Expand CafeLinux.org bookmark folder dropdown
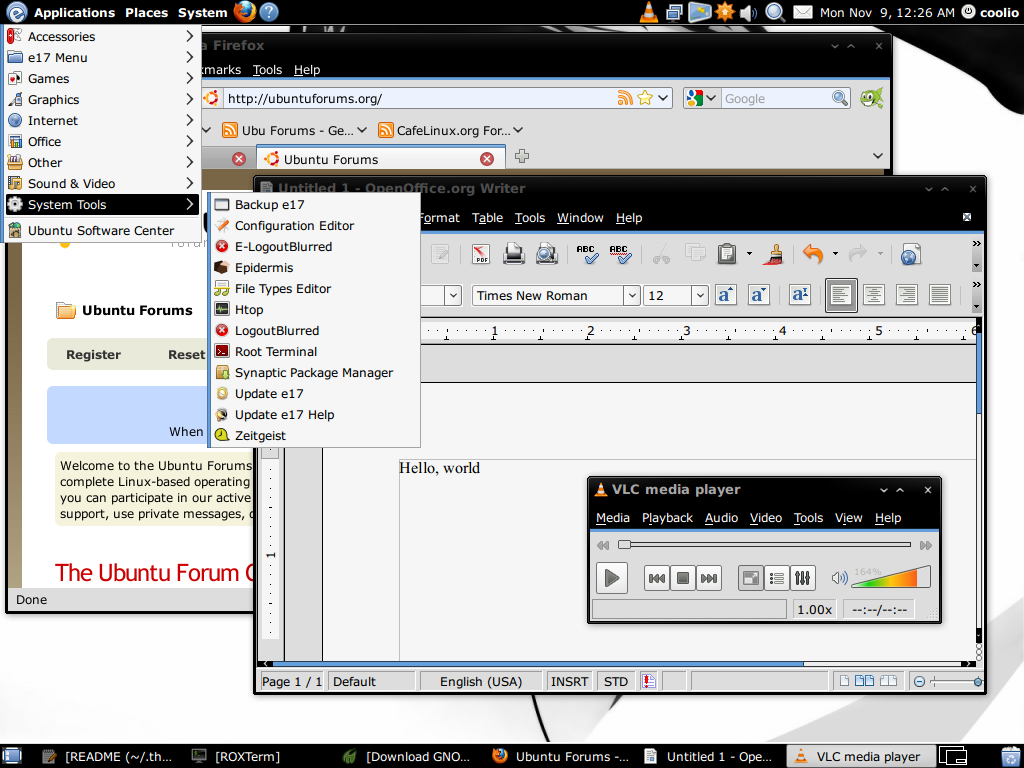The width and height of the screenshot is (1024, 768). tap(519, 130)
